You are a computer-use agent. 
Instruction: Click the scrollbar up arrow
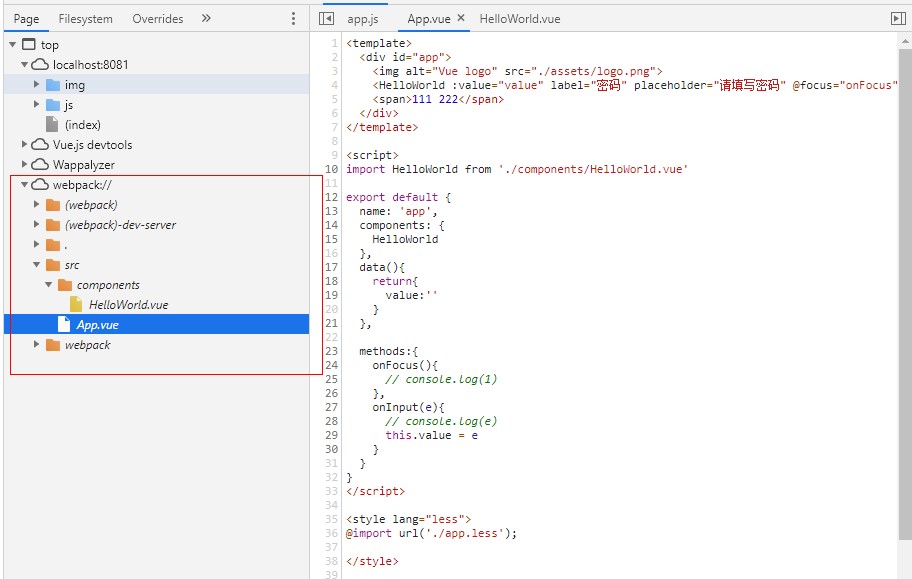pos(905,41)
